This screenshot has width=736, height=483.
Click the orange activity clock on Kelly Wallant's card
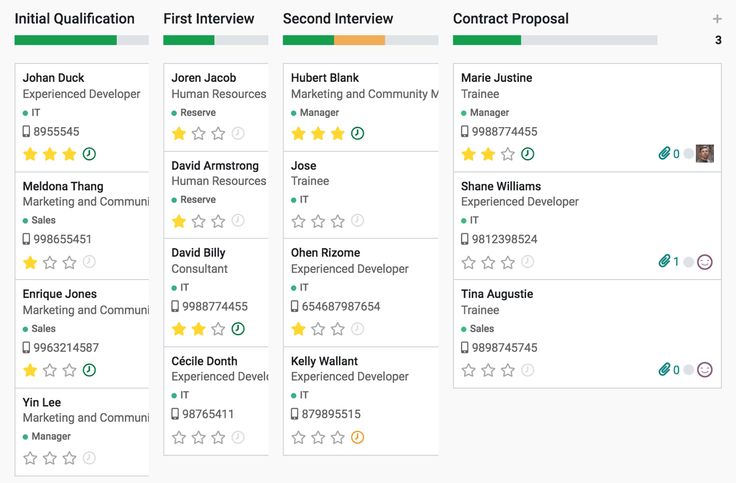point(357,437)
